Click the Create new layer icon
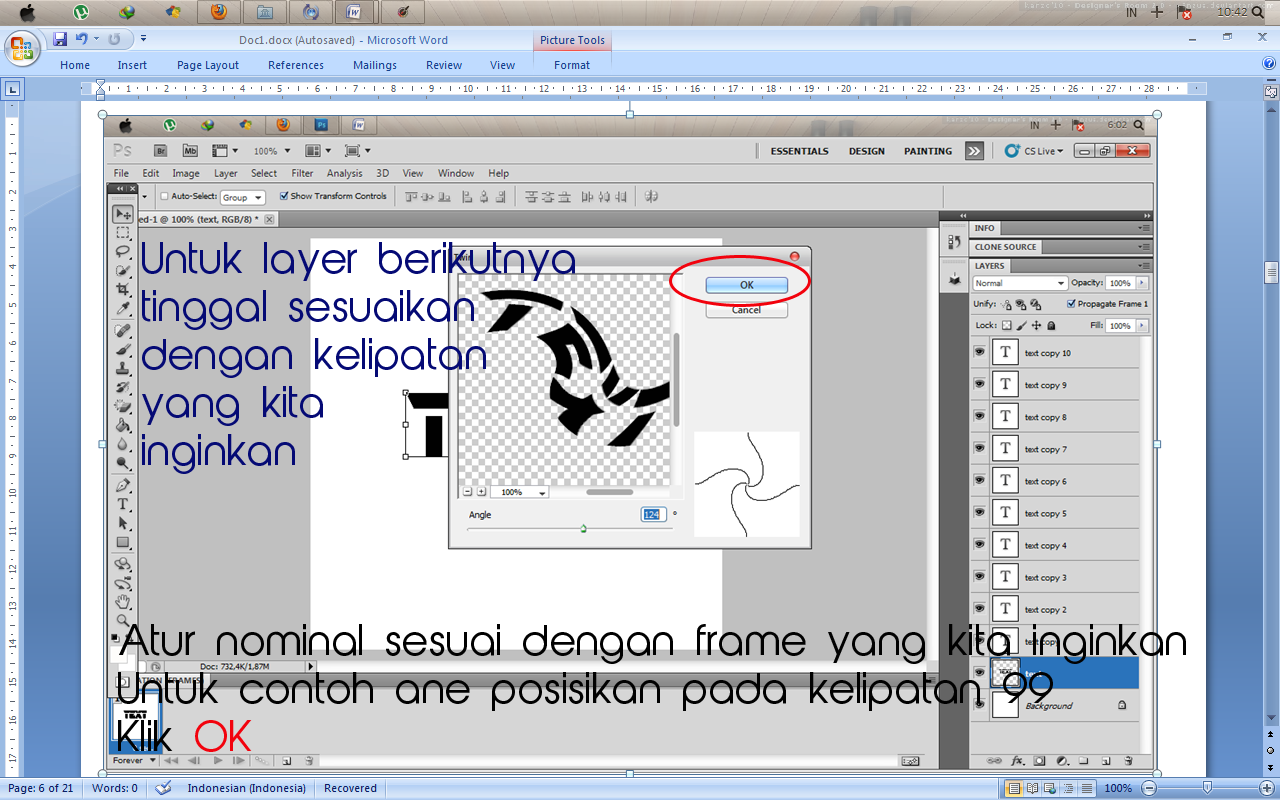This screenshot has height=800, width=1280. (1106, 761)
